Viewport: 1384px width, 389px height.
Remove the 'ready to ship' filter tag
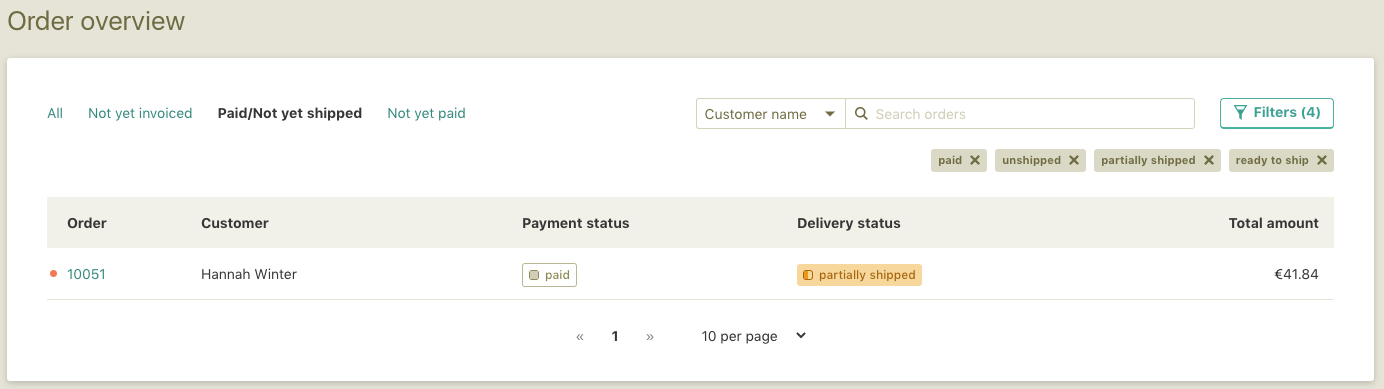(x=1321, y=160)
